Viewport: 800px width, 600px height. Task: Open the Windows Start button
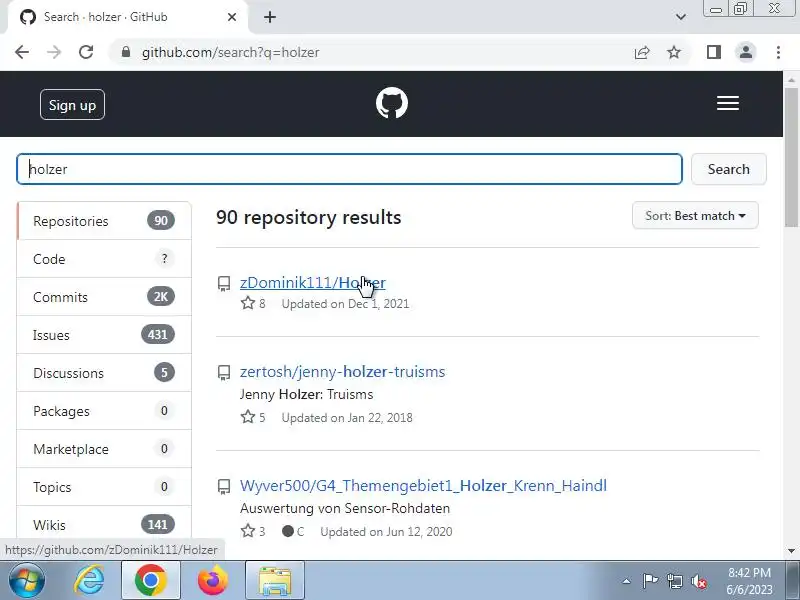point(26,581)
